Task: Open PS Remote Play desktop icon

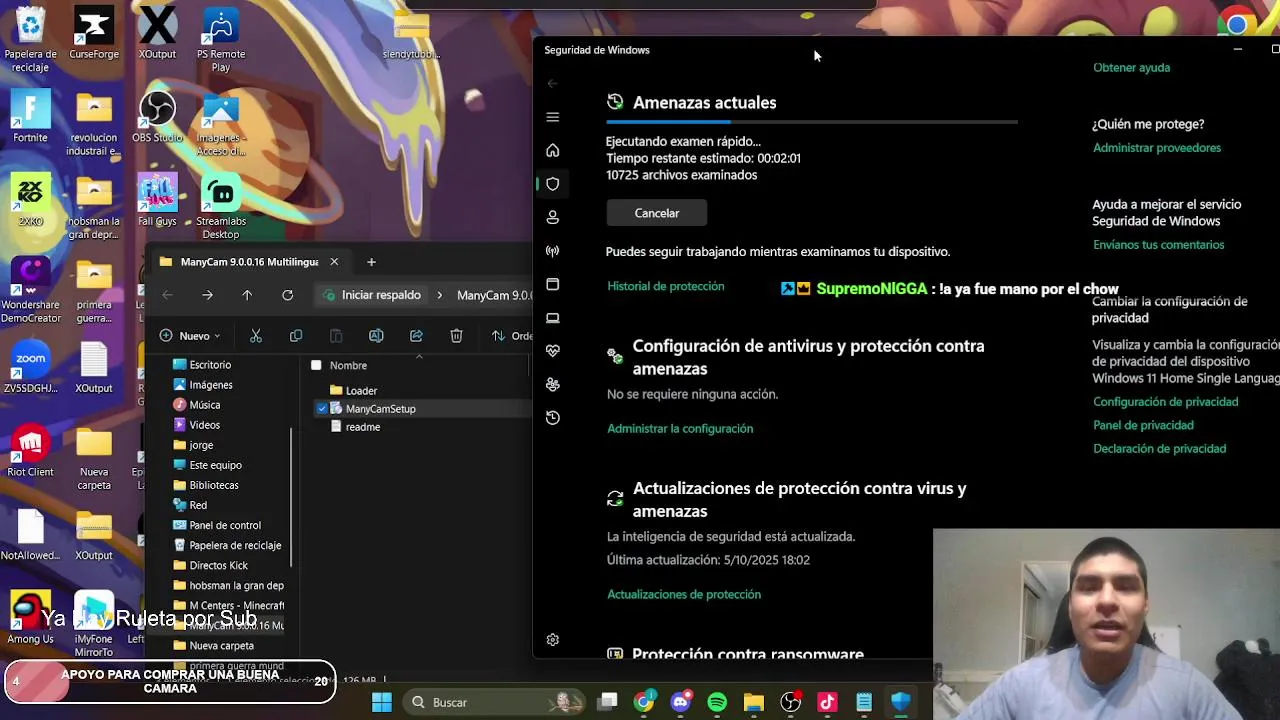Action: (x=221, y=40)
